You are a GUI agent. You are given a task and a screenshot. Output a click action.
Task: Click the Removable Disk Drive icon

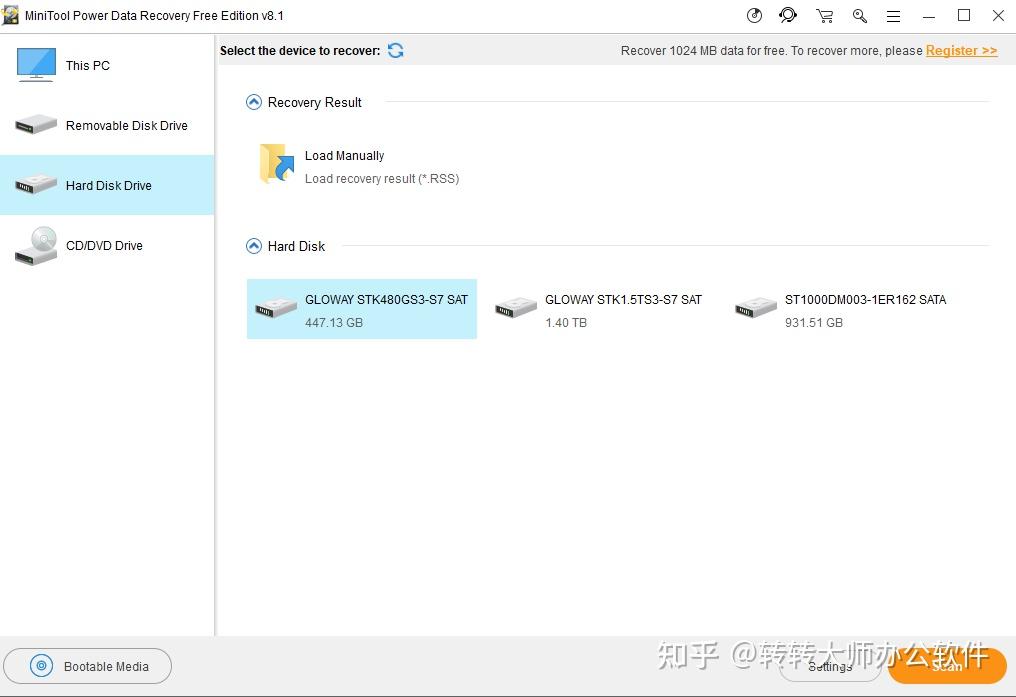click(36, 124)
